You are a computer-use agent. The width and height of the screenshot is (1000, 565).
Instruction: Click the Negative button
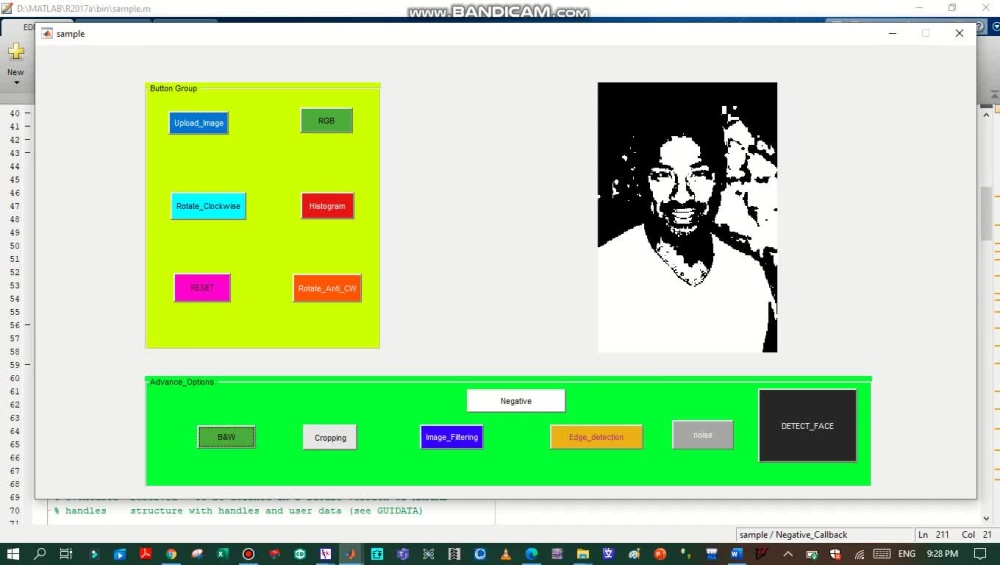pos(516,401)
